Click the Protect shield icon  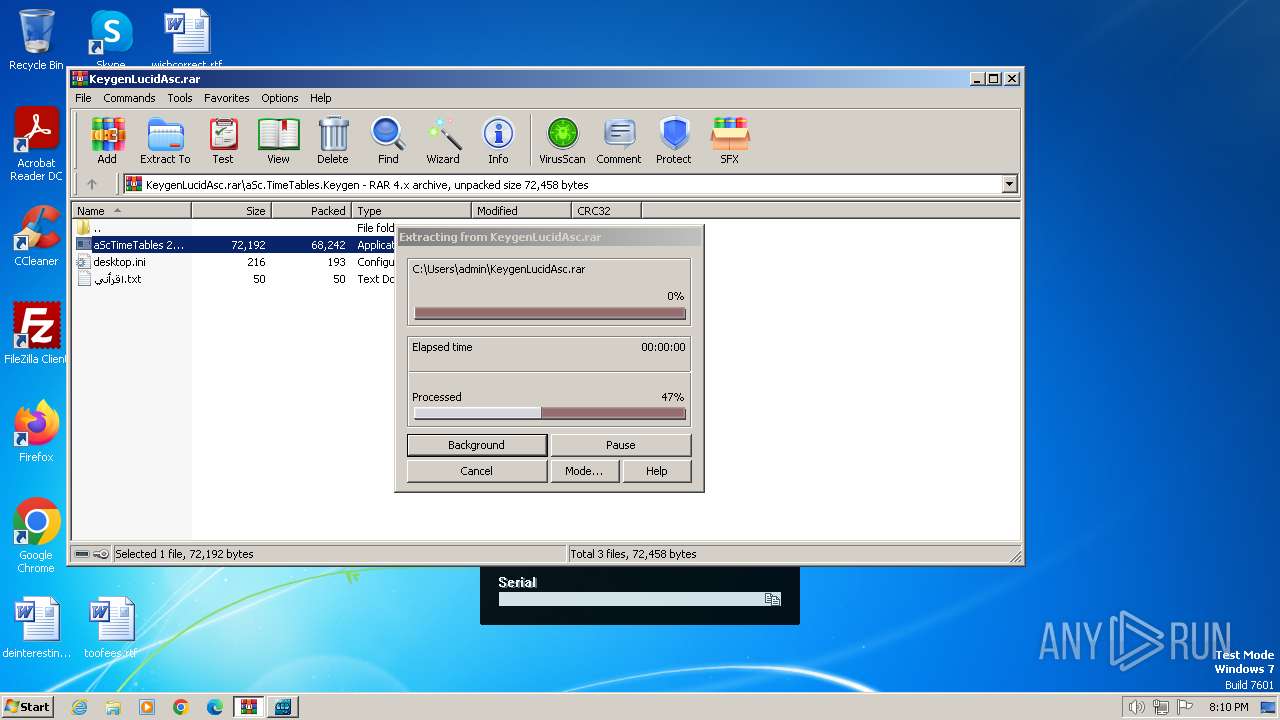pos(674,141)
